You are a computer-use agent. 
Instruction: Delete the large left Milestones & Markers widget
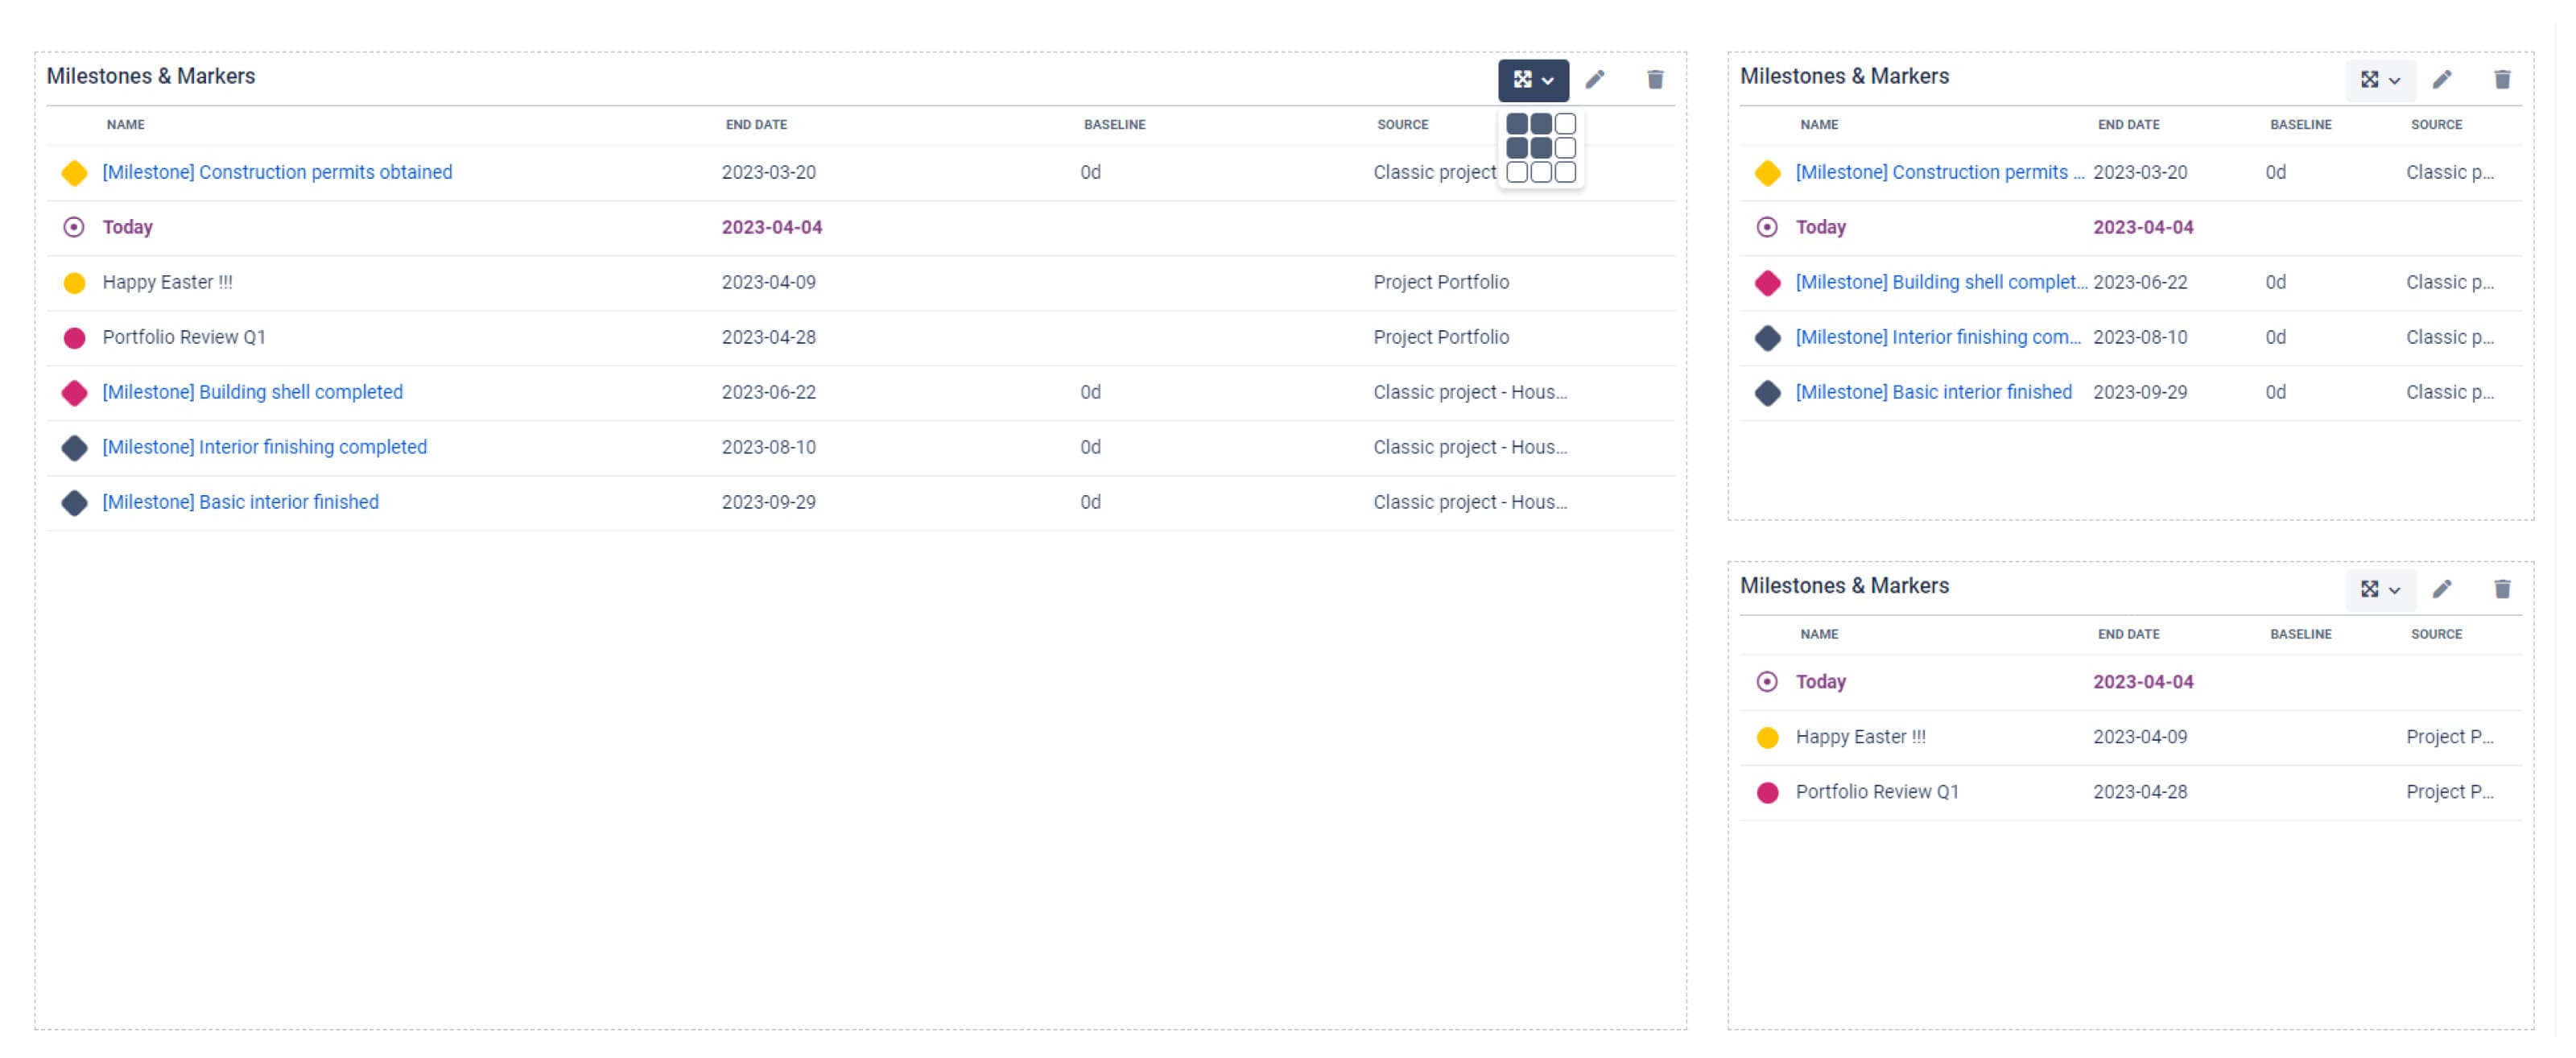[1655, 80]
